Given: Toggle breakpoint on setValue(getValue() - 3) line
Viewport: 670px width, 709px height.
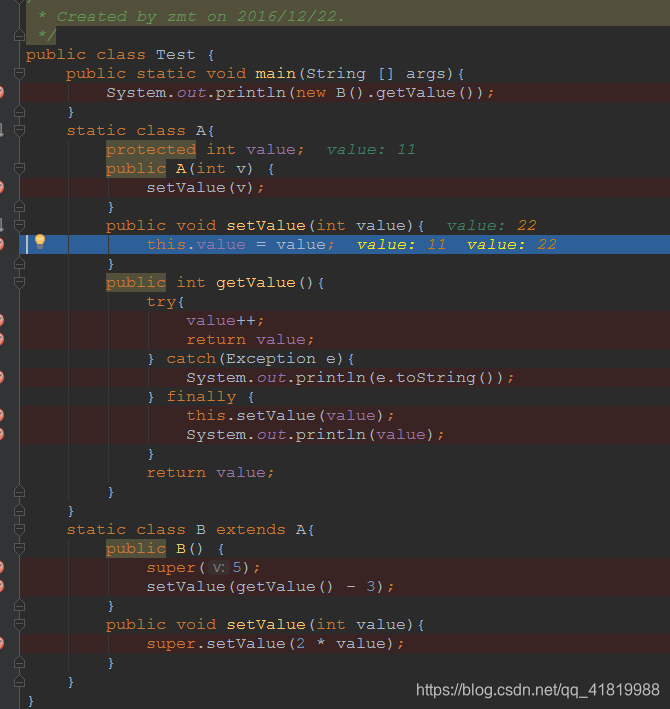Looking at the screenshot, I should (x=2, y=586).
